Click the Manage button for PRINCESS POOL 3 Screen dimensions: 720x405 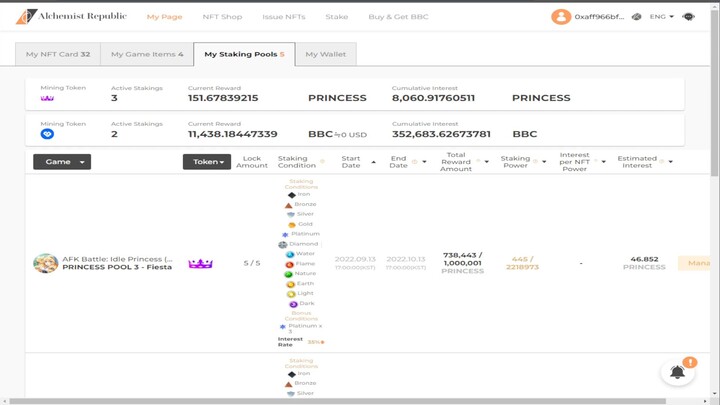(694, 263)
